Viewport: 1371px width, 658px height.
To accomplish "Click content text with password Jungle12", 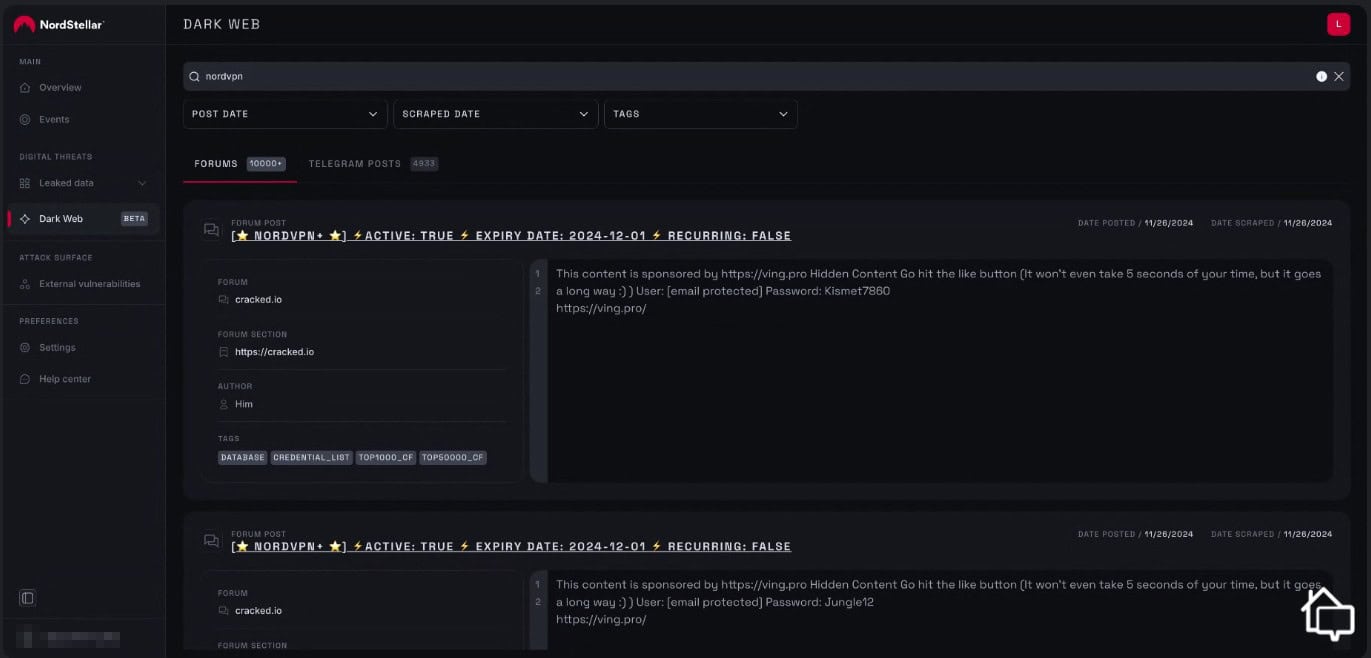I will point(938,602).
